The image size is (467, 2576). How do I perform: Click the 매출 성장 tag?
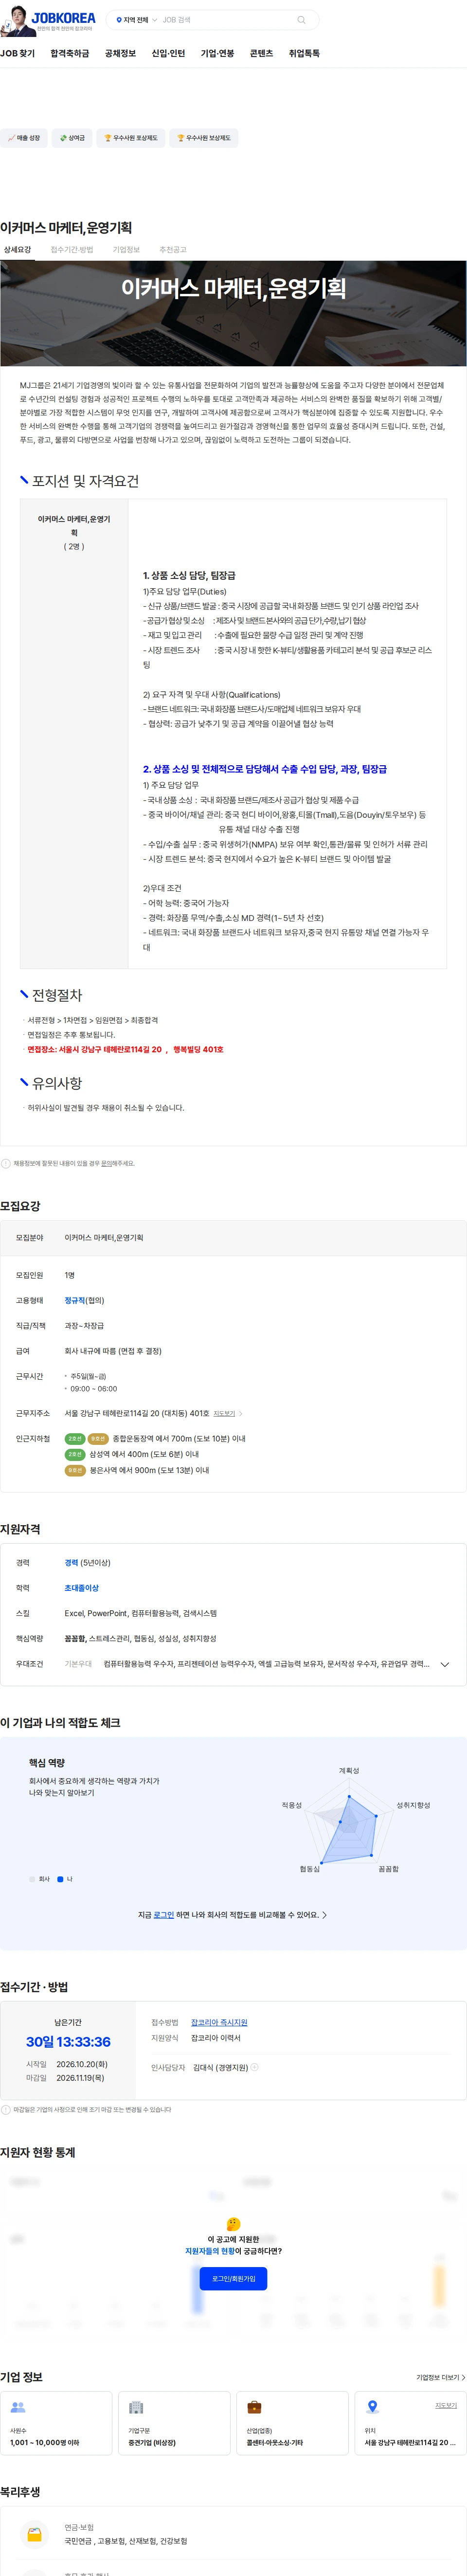coord(24,138)
